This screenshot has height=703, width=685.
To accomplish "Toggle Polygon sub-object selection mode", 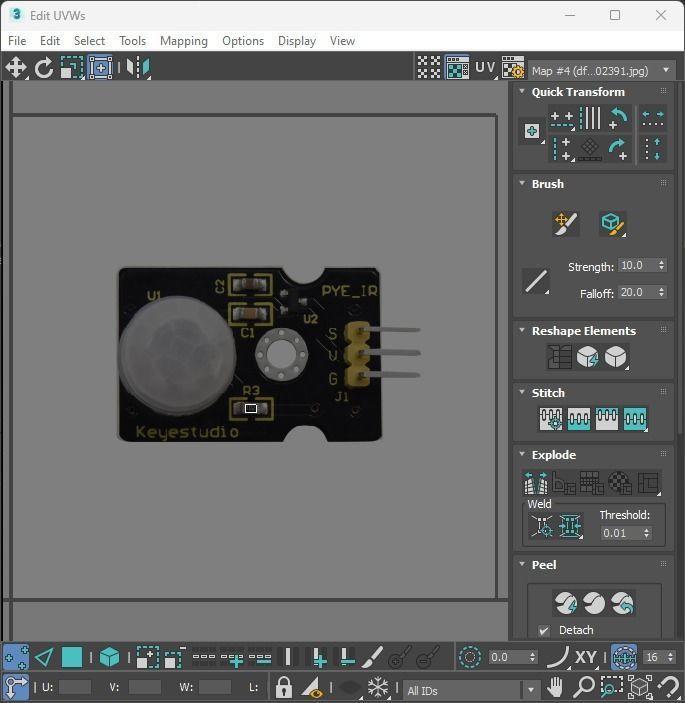I will pos(72,658).
